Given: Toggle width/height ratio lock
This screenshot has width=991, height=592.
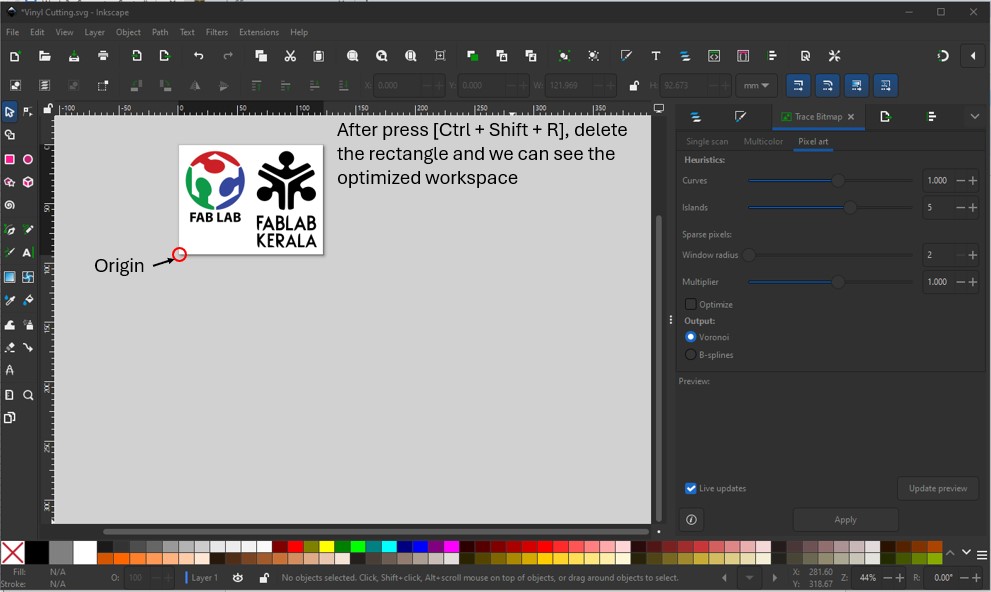Looking at the screenshot, I should click(634, 85).
